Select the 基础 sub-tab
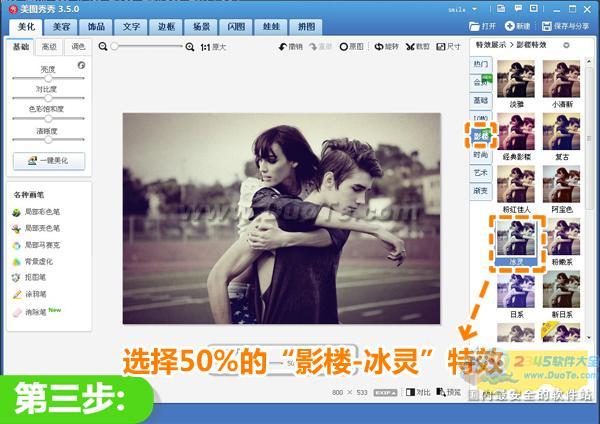 (x=21, y=47)
